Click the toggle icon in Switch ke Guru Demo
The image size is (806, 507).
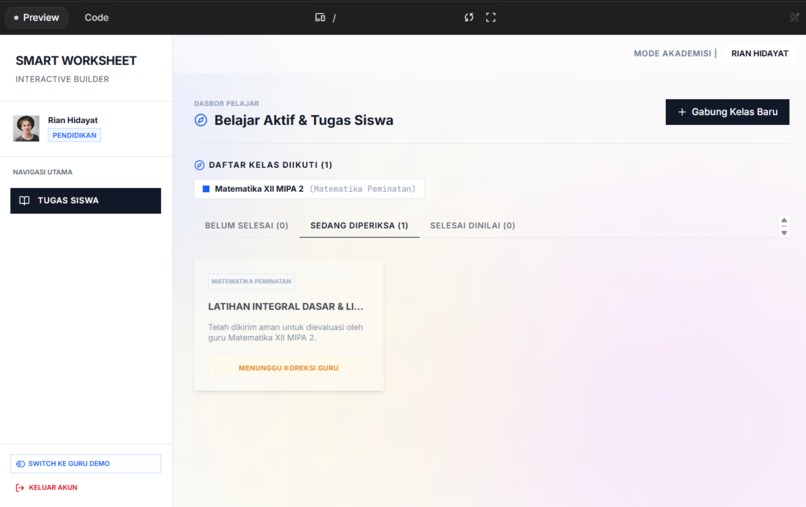point(21,464)
